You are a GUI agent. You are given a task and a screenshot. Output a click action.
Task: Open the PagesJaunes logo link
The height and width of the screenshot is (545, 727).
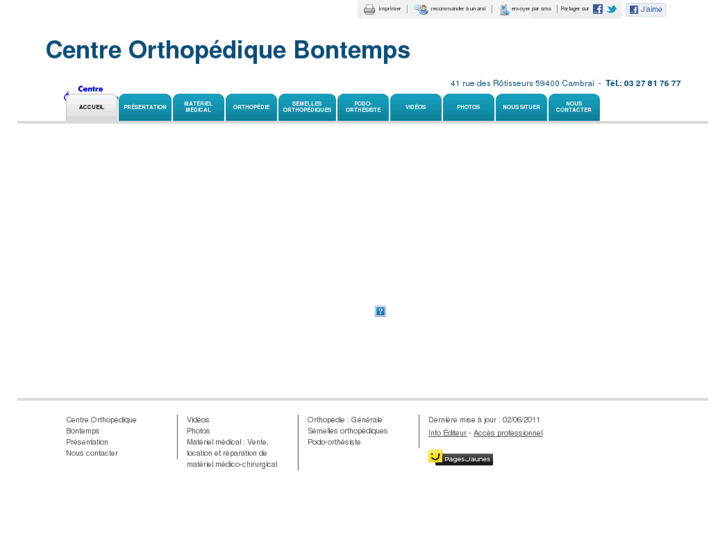coord(460,458)
